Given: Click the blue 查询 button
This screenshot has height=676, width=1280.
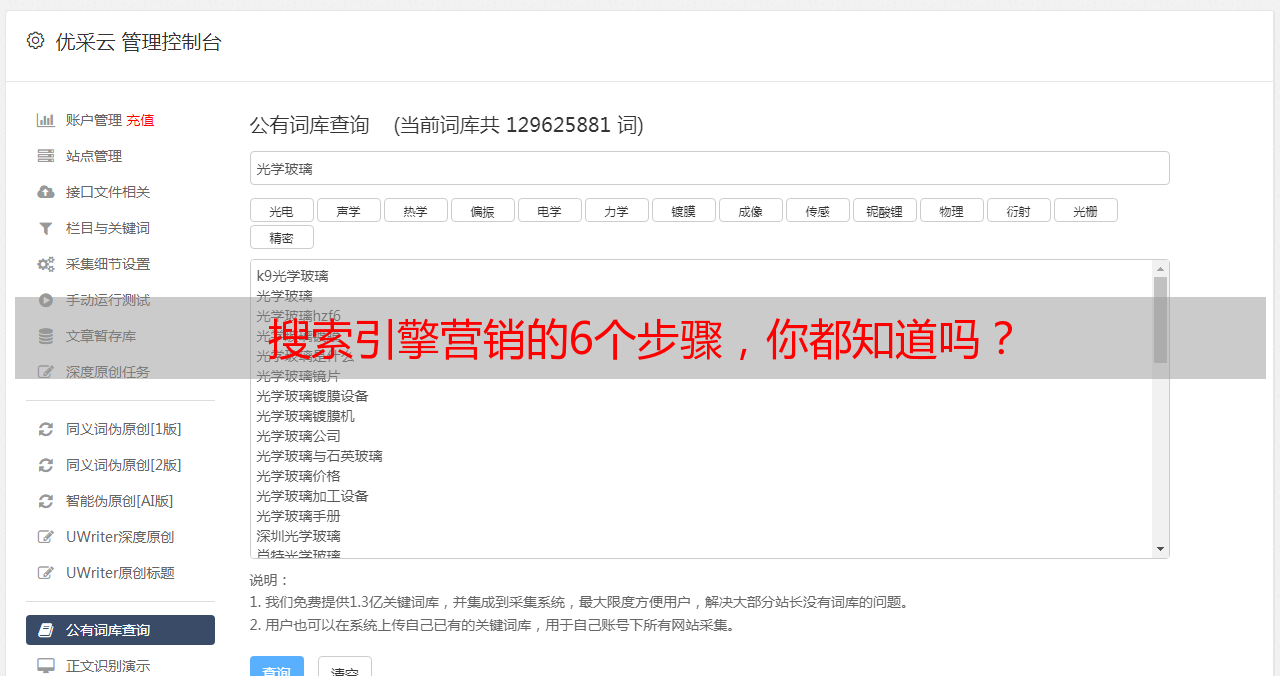Looking at the screenshot, I should click(x=277, y=667).
